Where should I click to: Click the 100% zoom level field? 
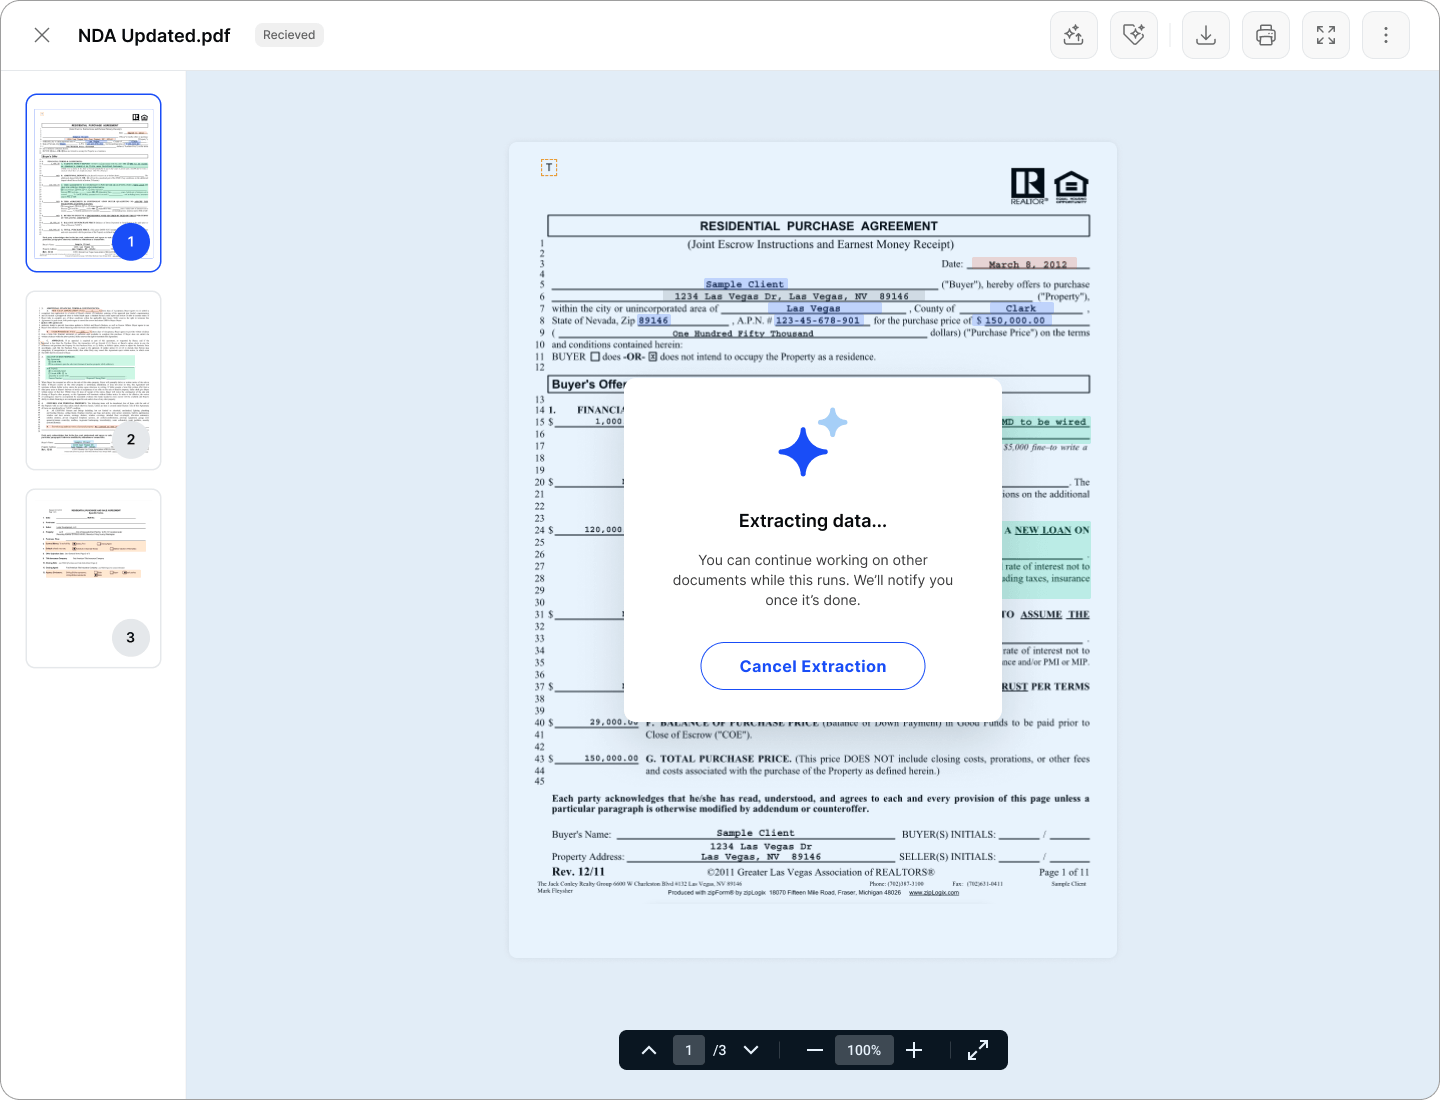tap(864, 1050)
